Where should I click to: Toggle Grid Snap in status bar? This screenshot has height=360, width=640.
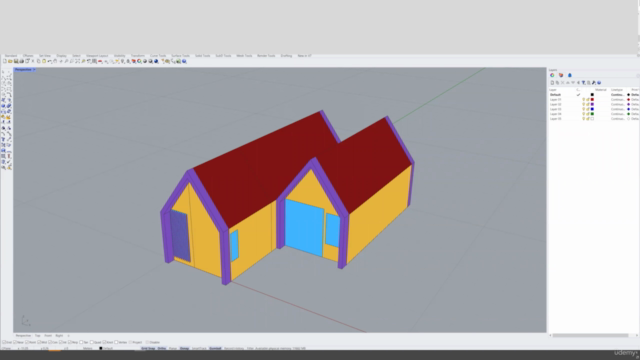point(148,348)
